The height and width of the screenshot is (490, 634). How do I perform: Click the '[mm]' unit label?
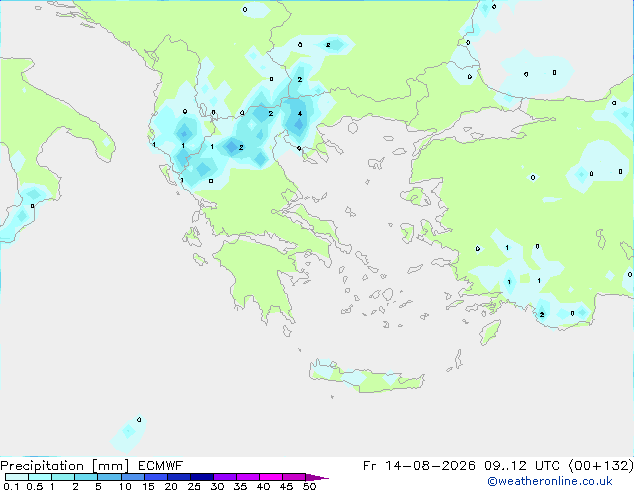pyautogui.click(x=110, y=466)
